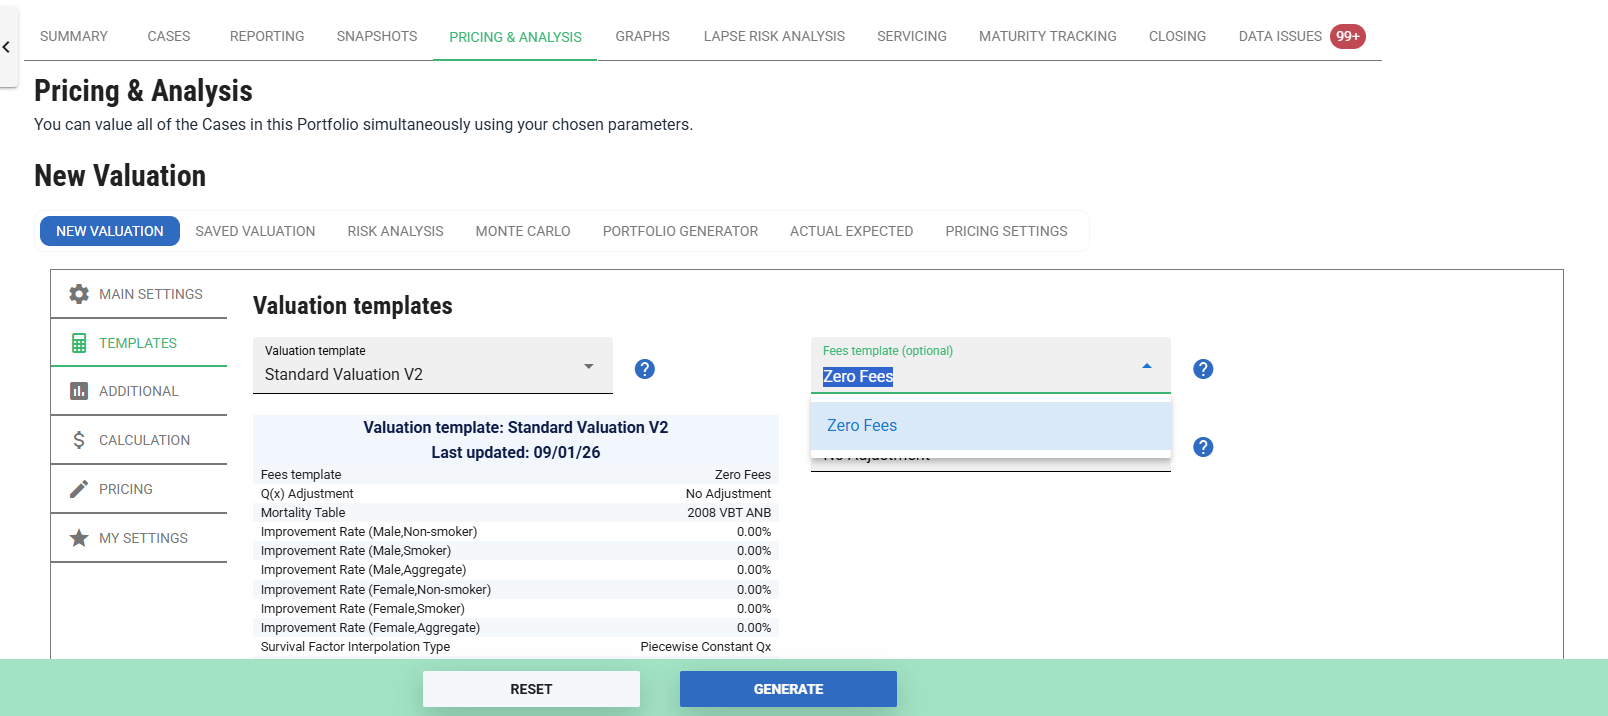
Task: Click the dollar sign icon beside Calculation
Action: coord(79,440)
